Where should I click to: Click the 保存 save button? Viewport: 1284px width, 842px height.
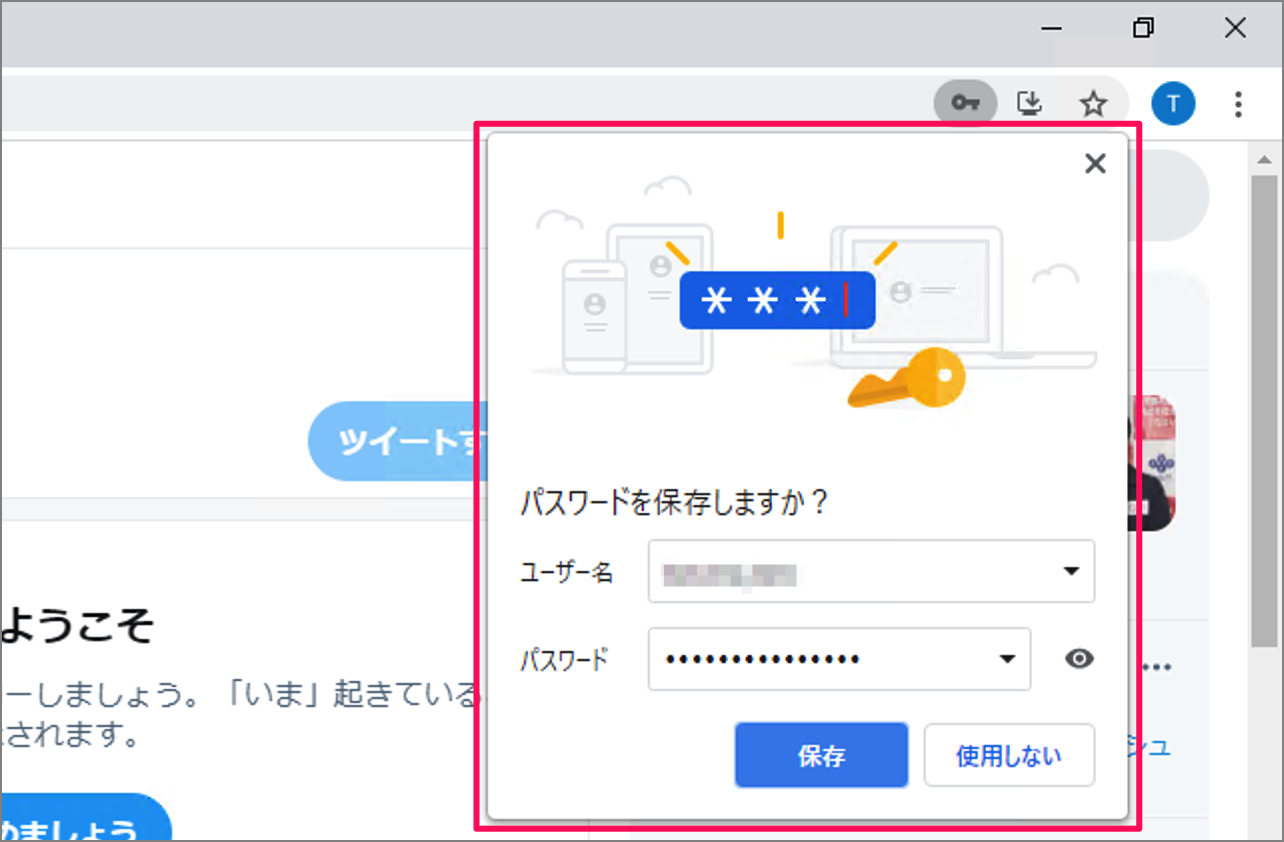[821, 755]
